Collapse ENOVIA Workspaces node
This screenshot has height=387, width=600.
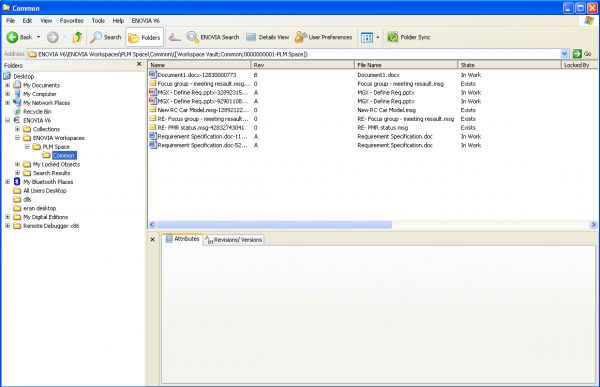[17, 138]
